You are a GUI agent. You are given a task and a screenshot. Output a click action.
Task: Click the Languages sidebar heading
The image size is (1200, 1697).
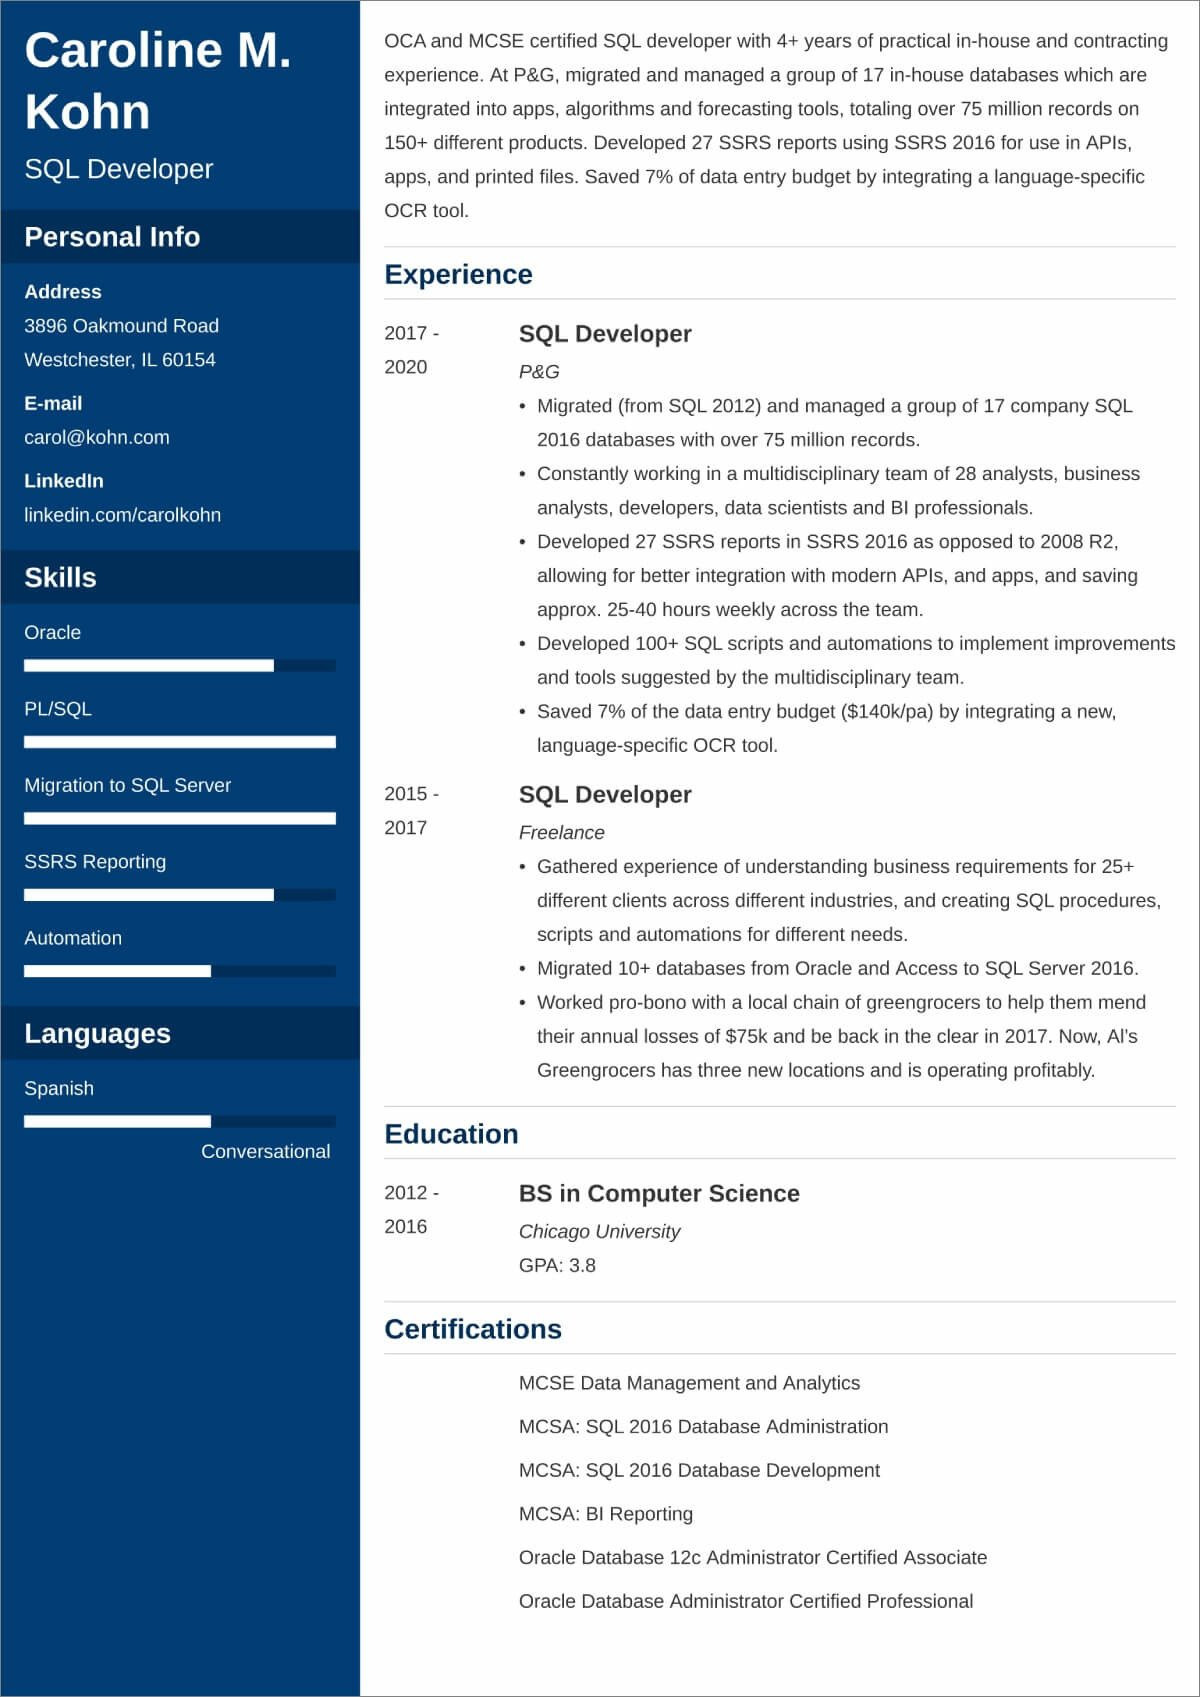97,1033
